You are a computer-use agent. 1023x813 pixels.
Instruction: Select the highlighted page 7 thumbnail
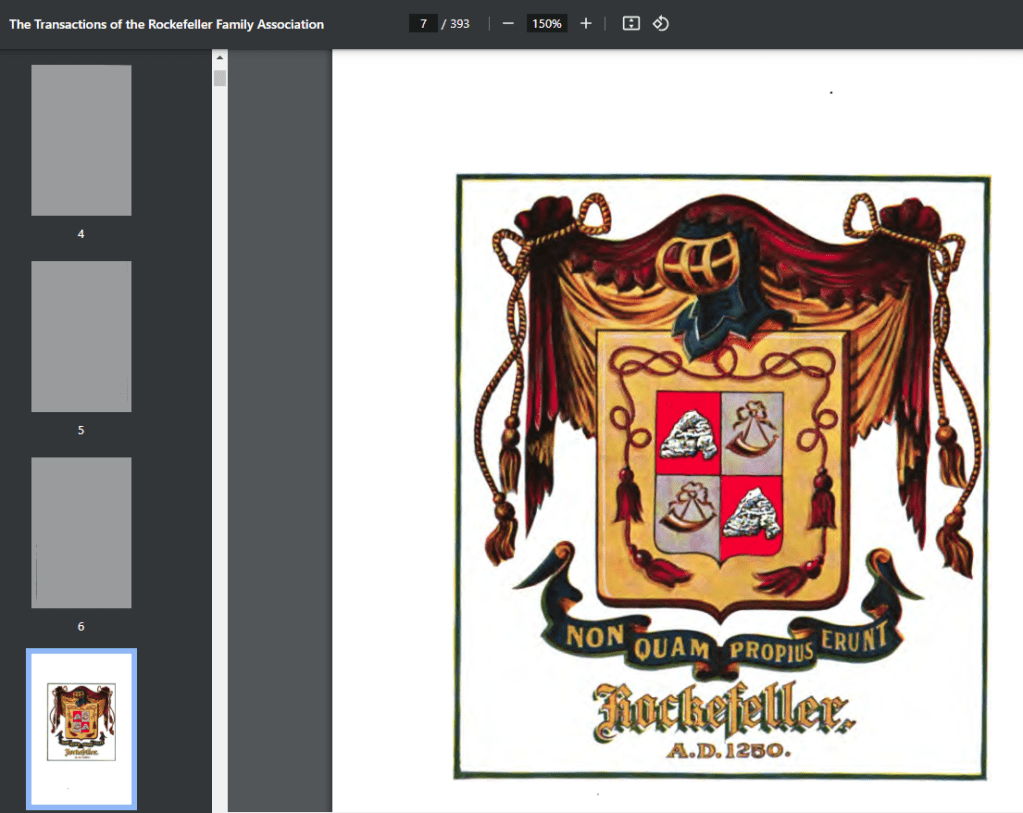point(81,728)
